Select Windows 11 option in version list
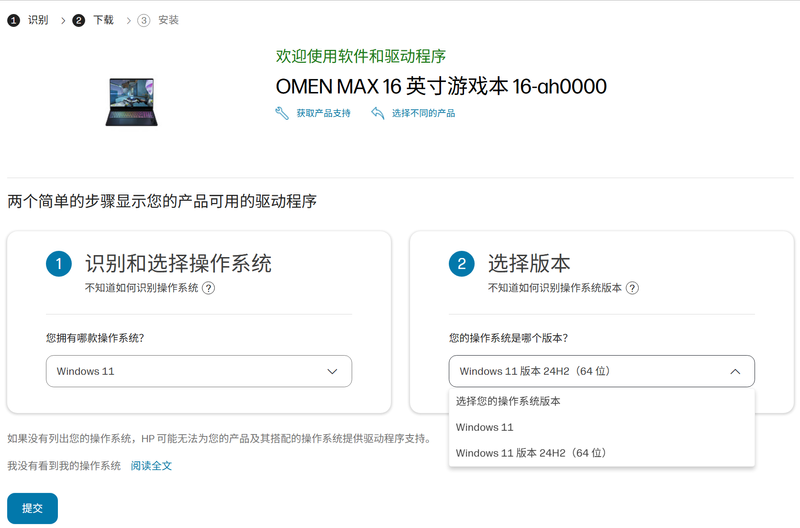 point(602,428)
